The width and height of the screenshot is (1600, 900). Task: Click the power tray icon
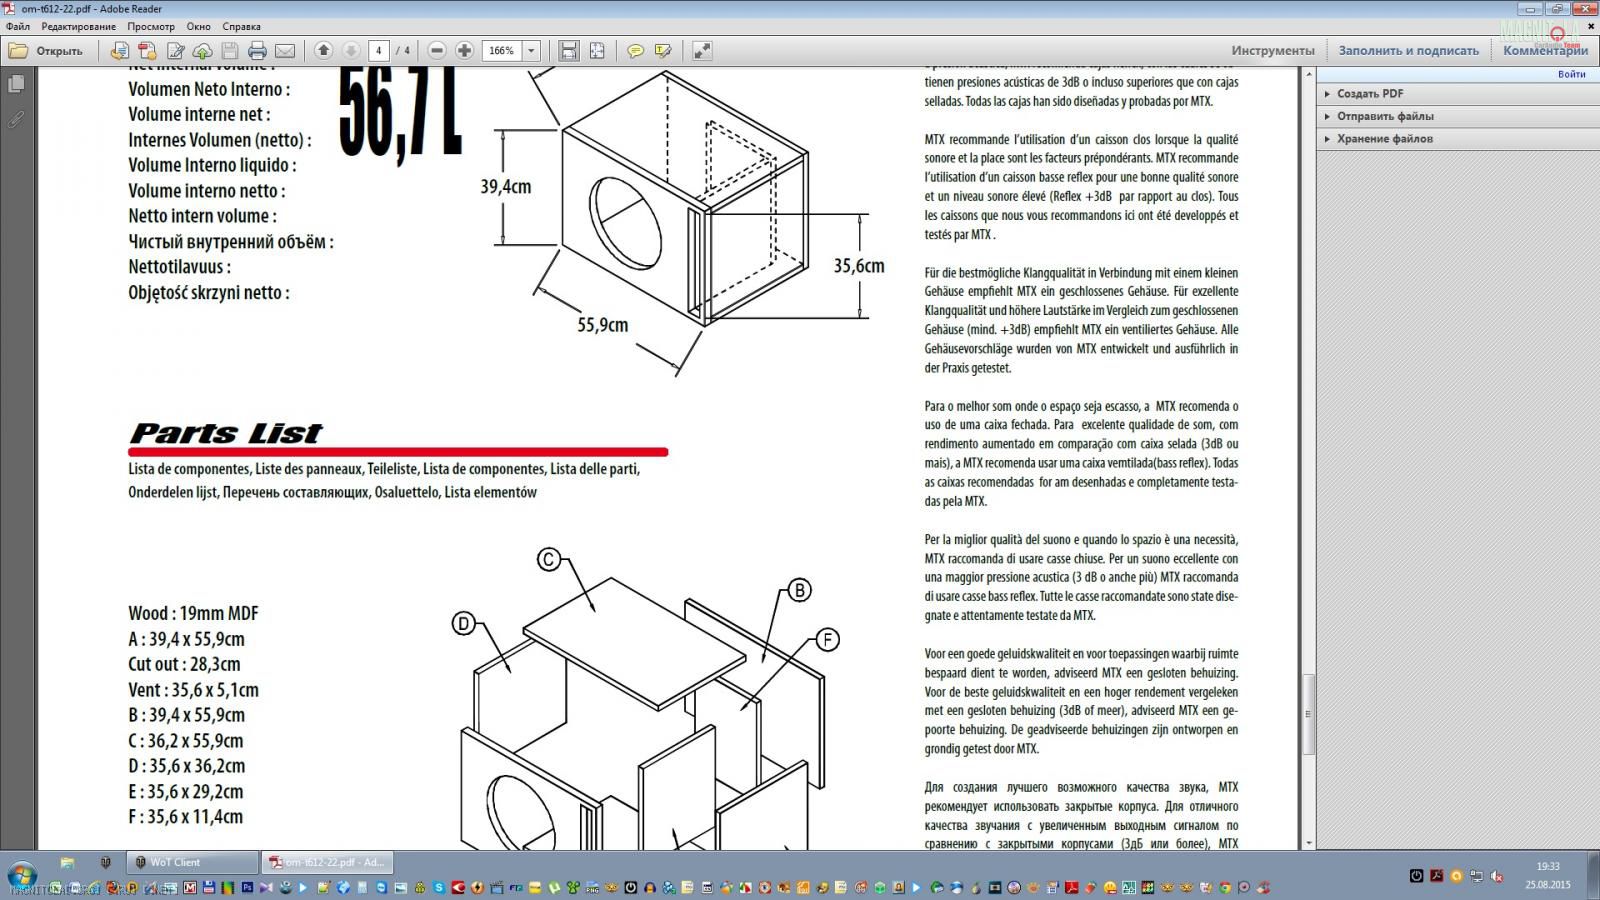pos(1416,876)
